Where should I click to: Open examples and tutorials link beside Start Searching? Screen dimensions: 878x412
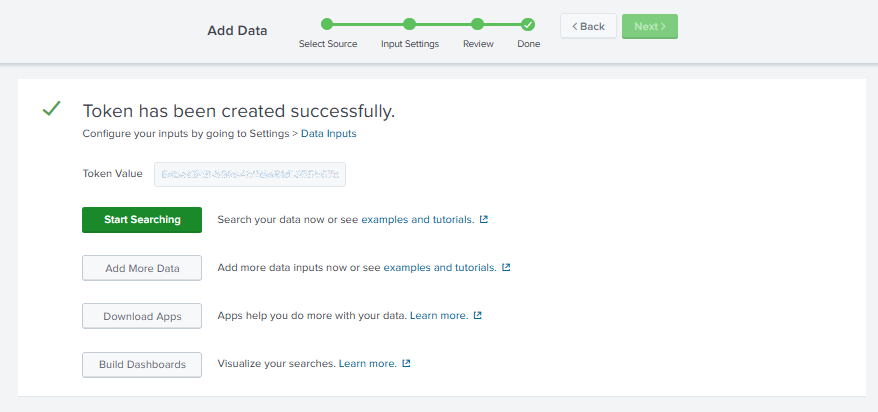click(417, 219)
